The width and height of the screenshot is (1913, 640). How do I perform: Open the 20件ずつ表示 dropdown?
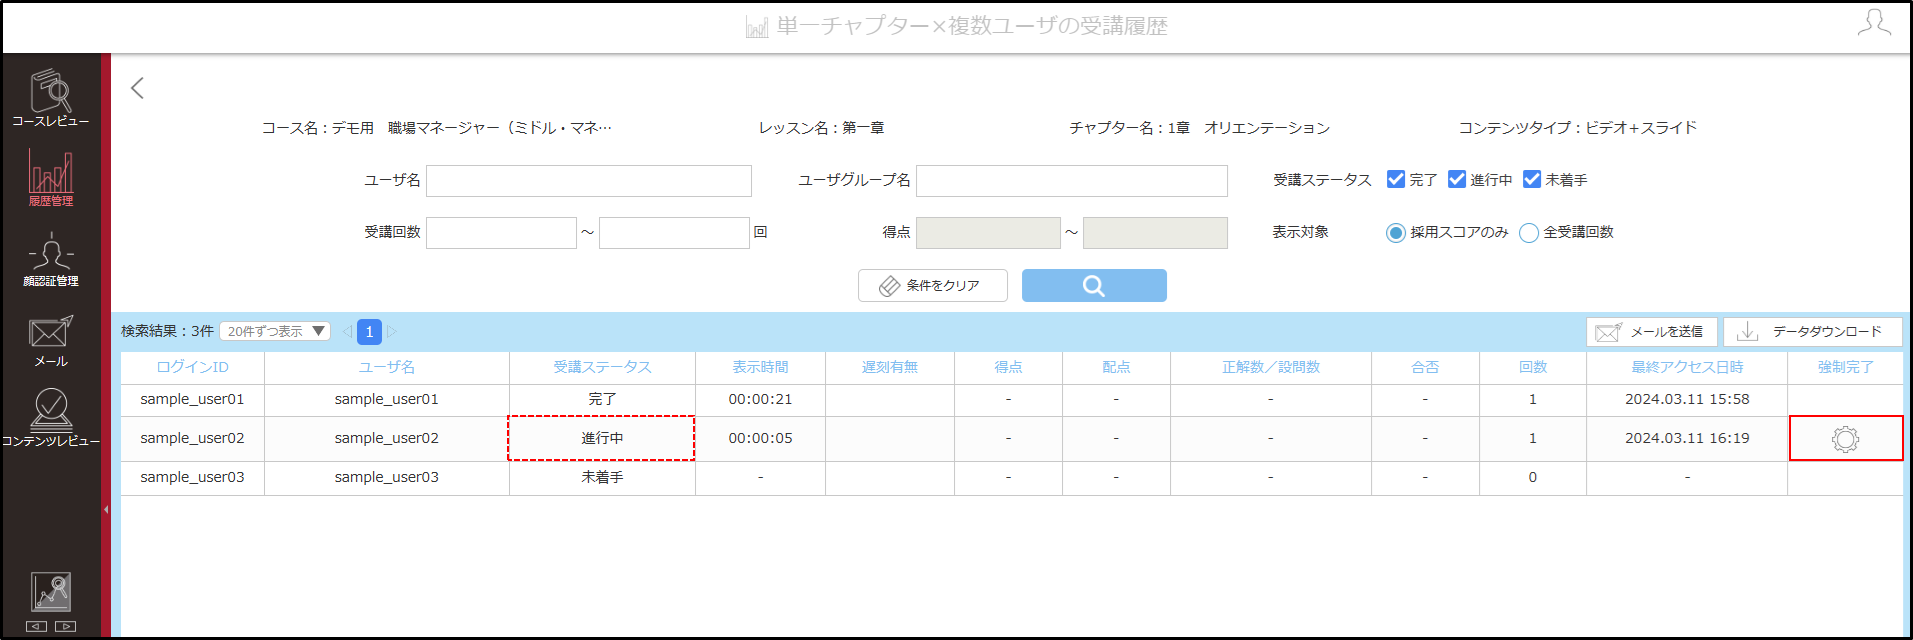[x=275, y=331]
